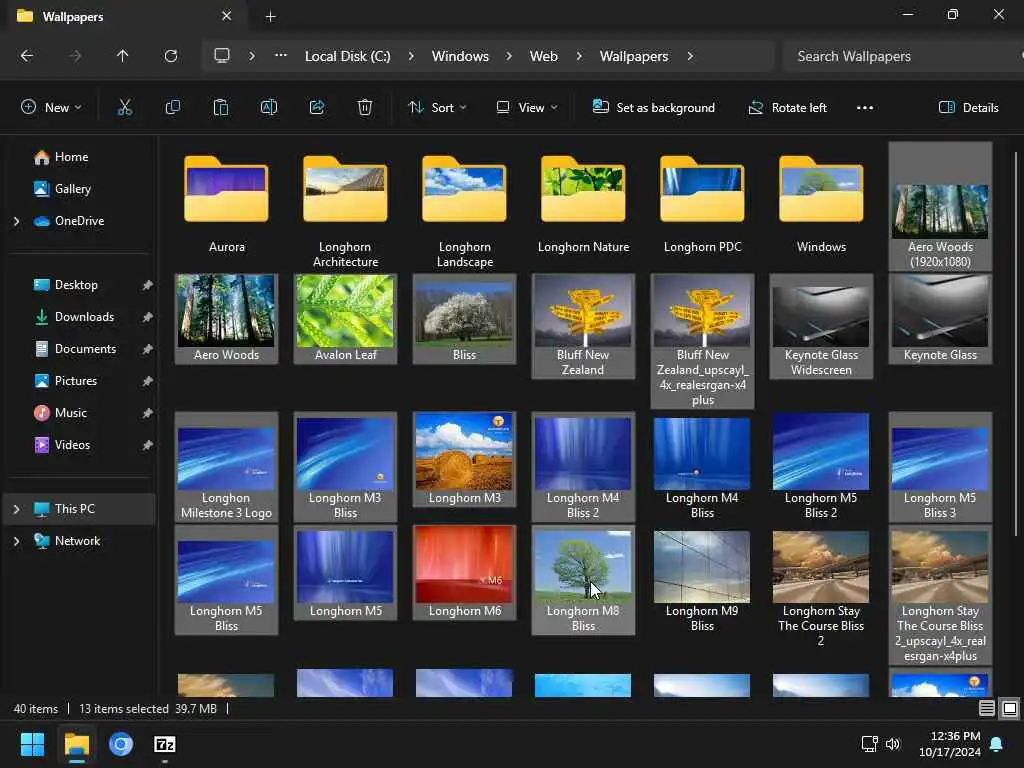This screenshot has height=768, width=1024.
Task: Click Rotate left button
Action: (787, 108)
